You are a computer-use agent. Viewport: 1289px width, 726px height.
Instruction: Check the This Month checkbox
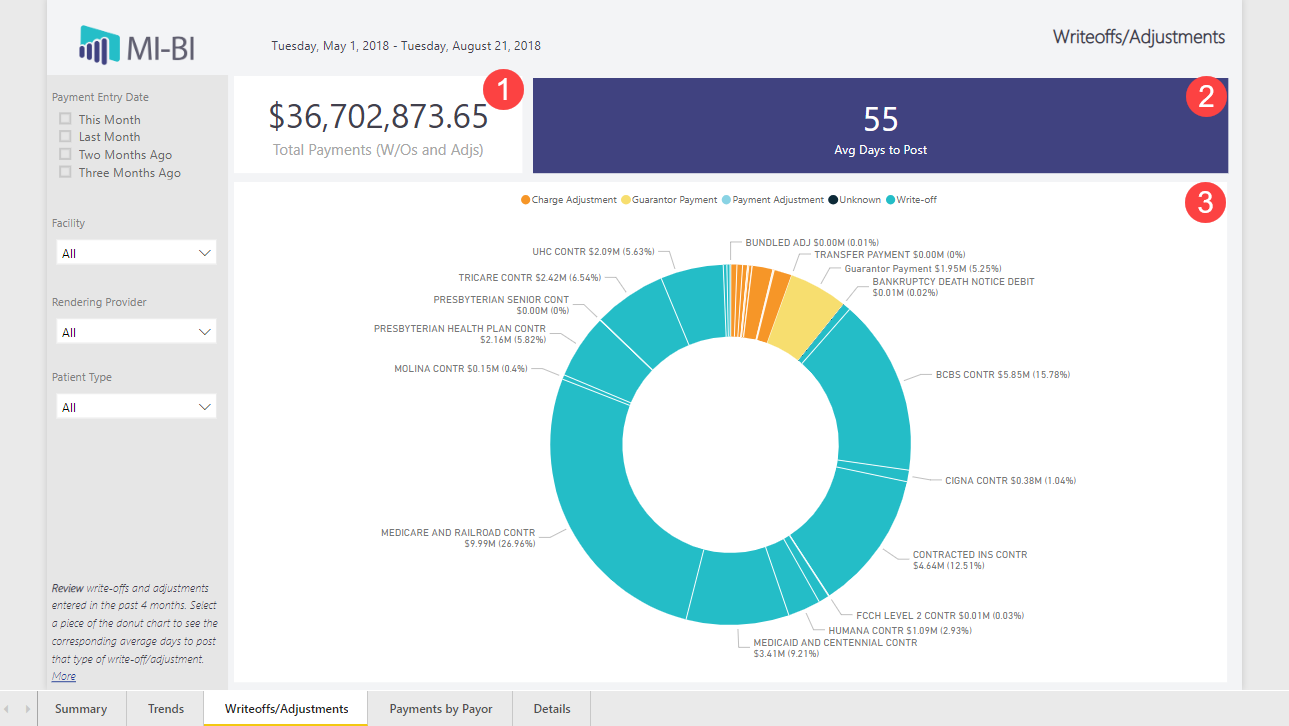pos(65,119)
